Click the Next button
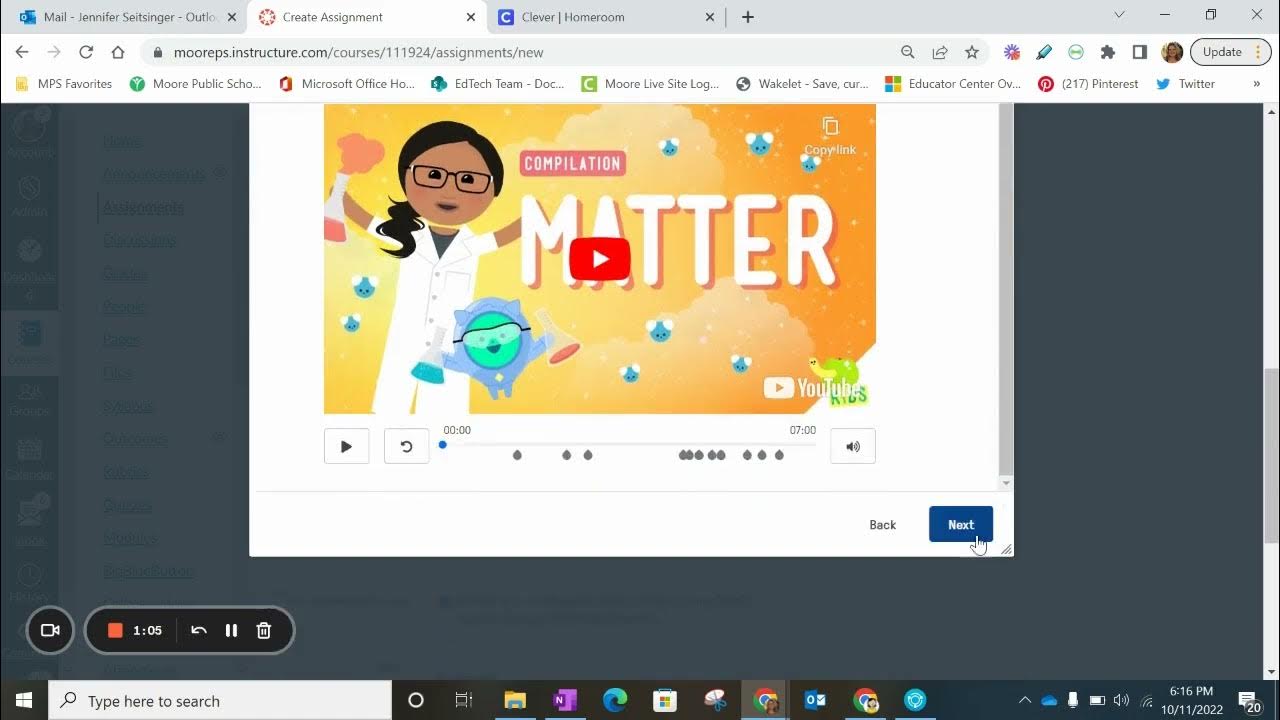 point(961,524)
